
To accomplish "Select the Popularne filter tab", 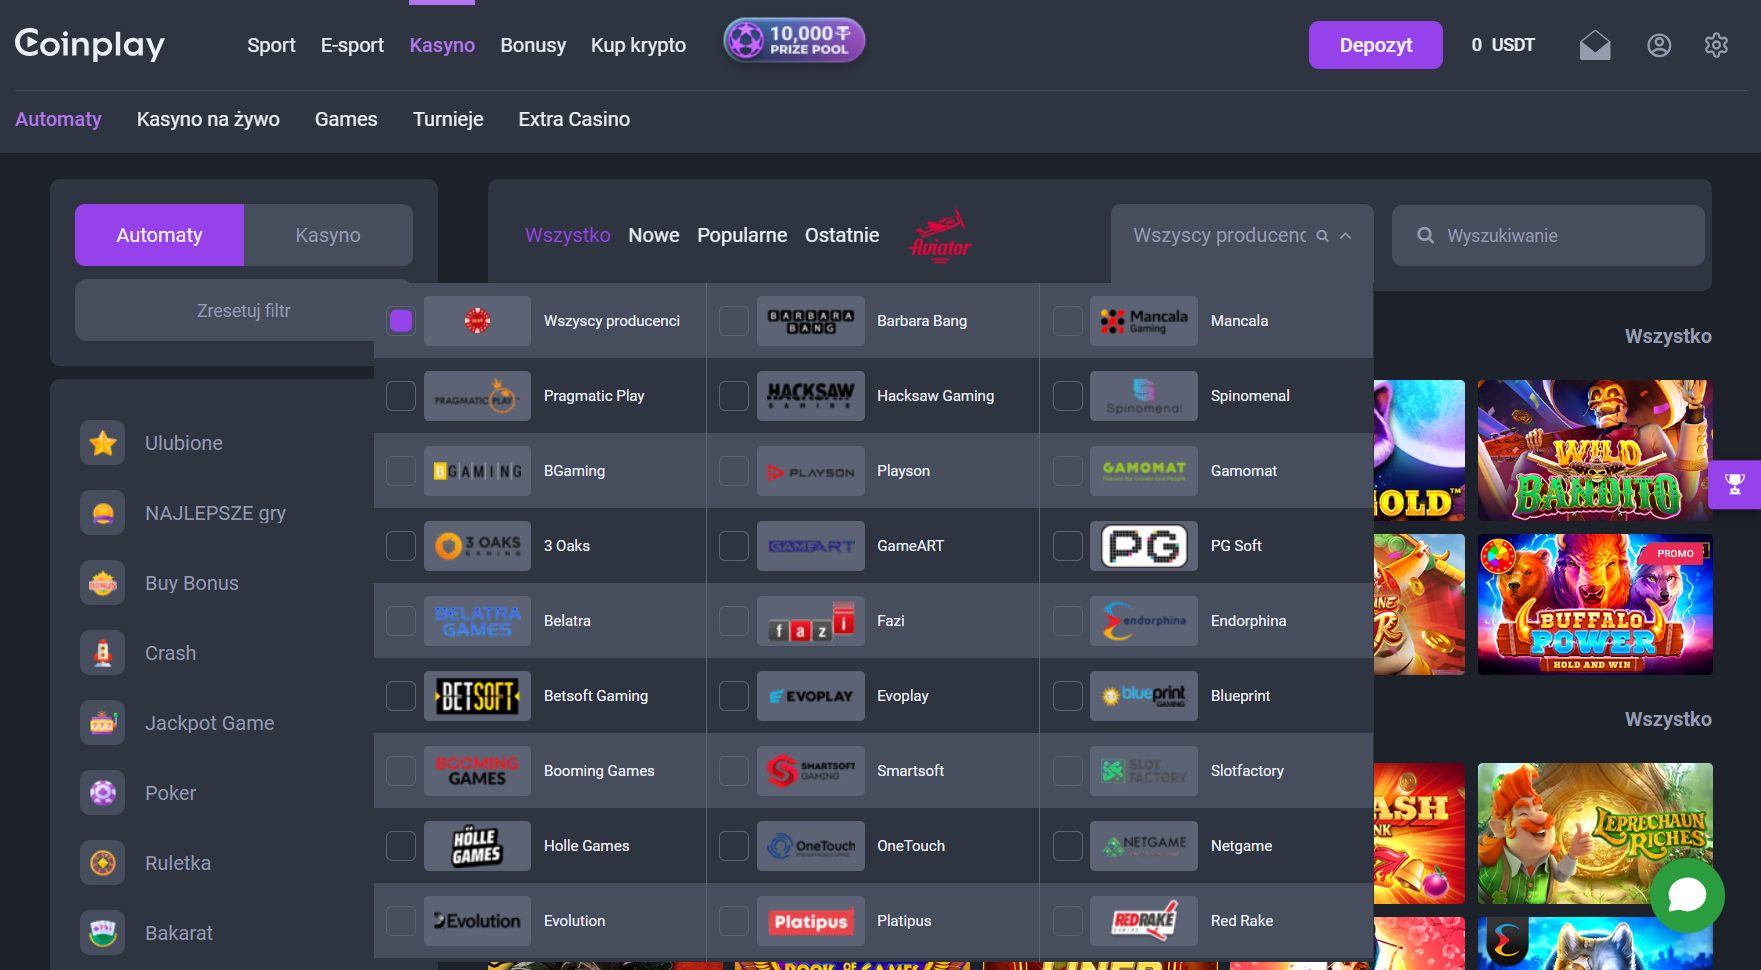I will (x=742, y=235).
